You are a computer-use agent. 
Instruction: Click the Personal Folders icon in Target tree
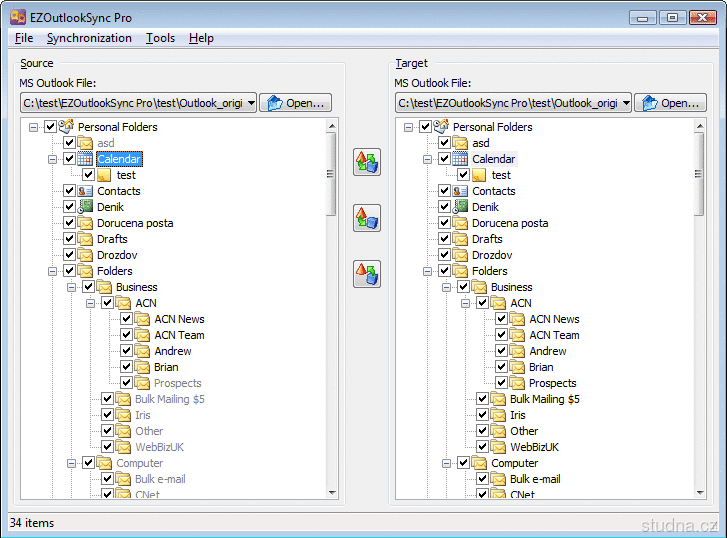442,127
